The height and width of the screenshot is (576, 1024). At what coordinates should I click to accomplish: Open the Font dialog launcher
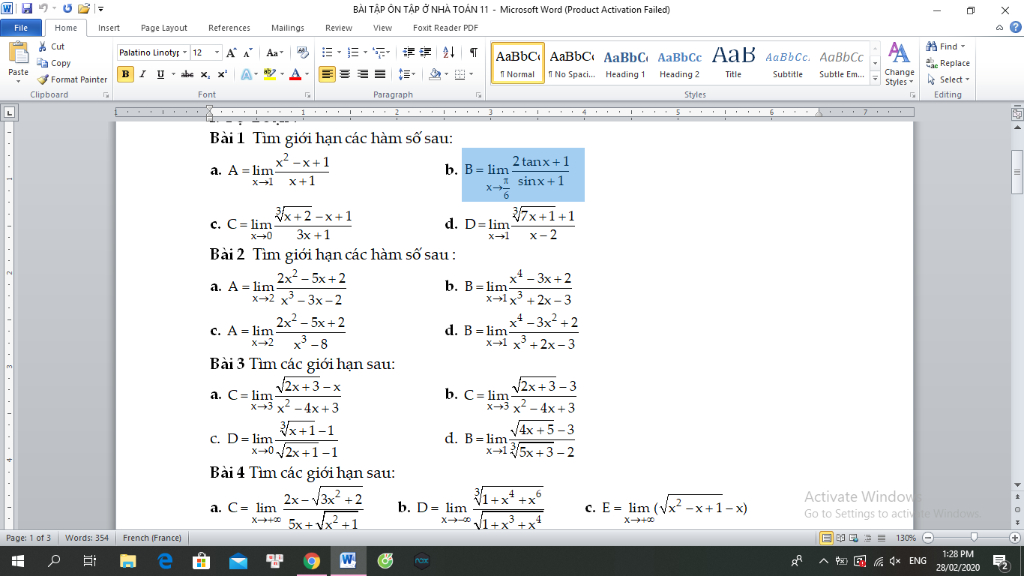(x=308, y=95)
